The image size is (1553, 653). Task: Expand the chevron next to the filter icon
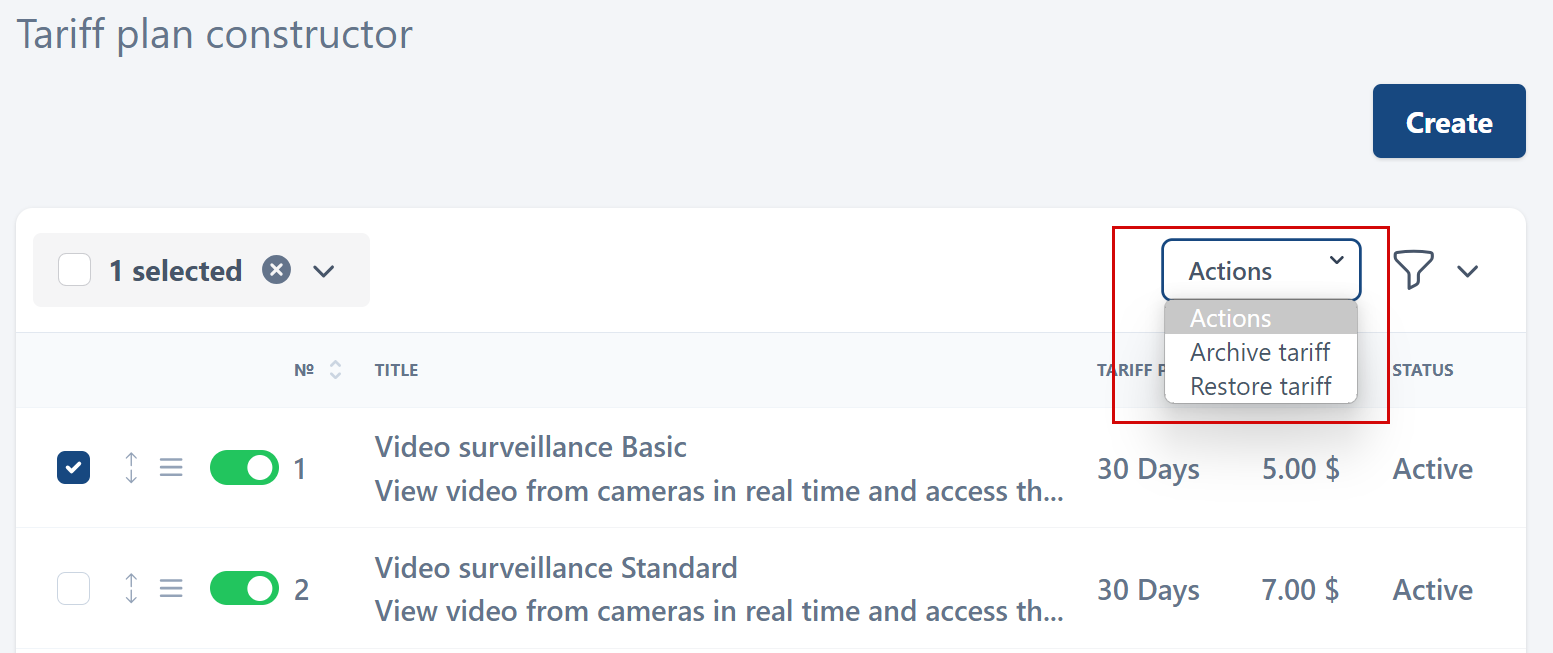point(1467,270)
